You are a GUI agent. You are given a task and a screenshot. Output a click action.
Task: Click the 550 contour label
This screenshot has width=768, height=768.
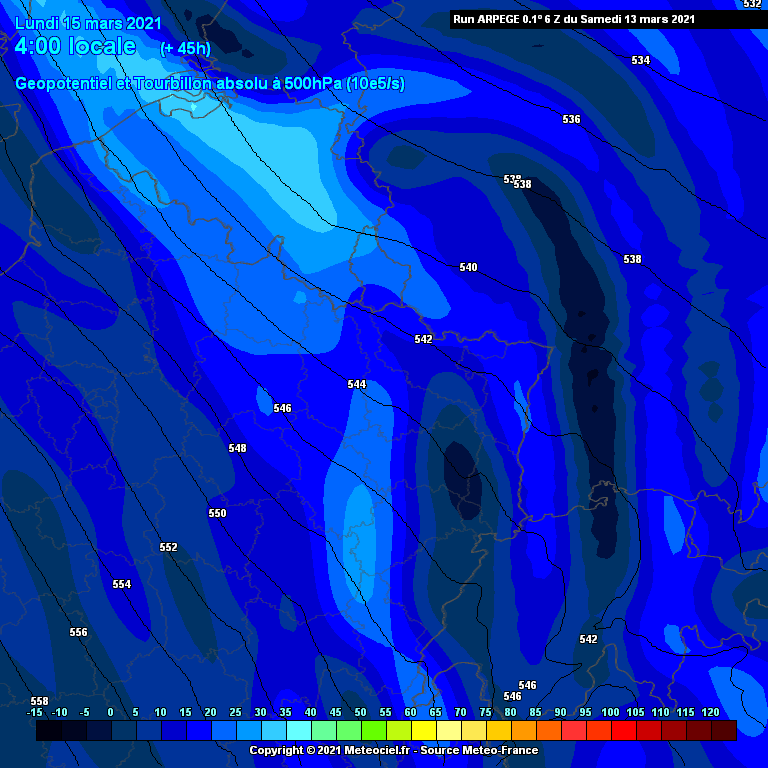(217, 513)
